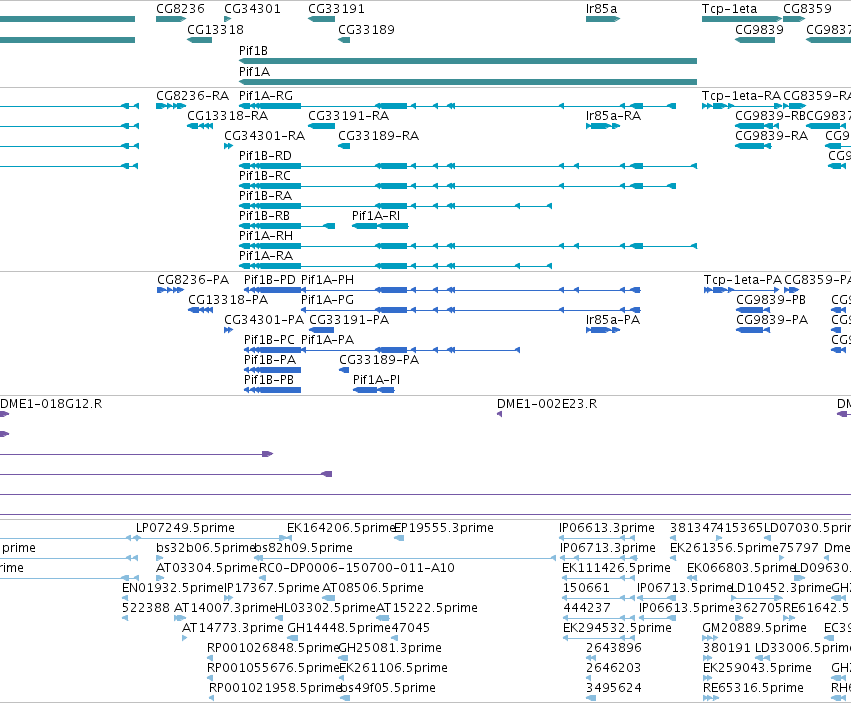
Task: Click protein label Pif1A-PA
Action: [x=327, y=340]
